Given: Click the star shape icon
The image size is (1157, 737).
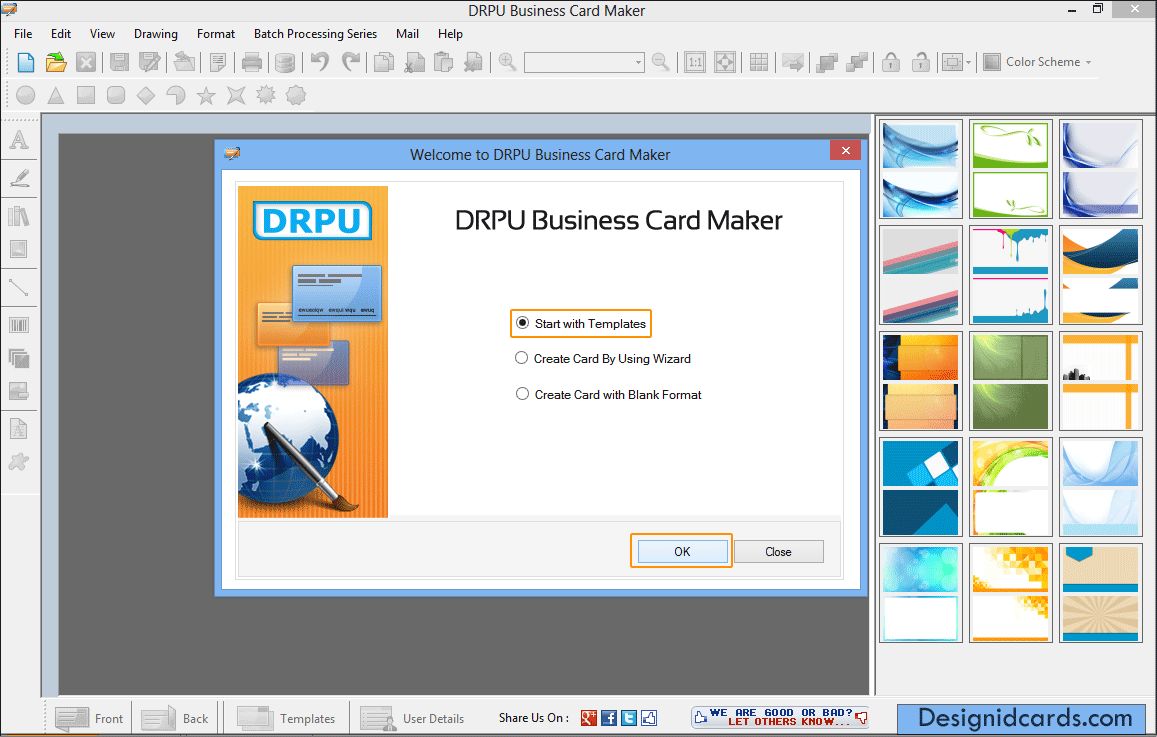Looking at the screenshot, I should [x=206, y=96].
